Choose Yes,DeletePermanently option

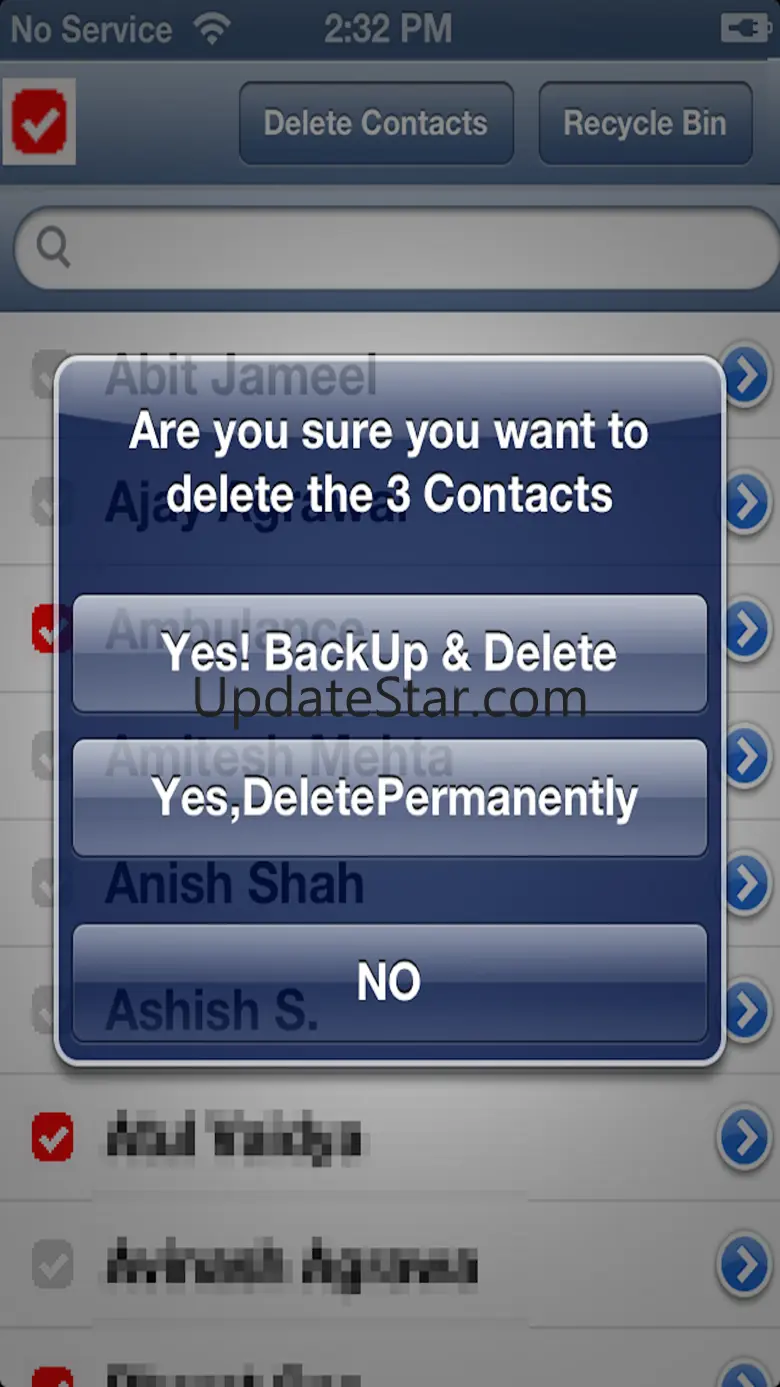(390, 798)
